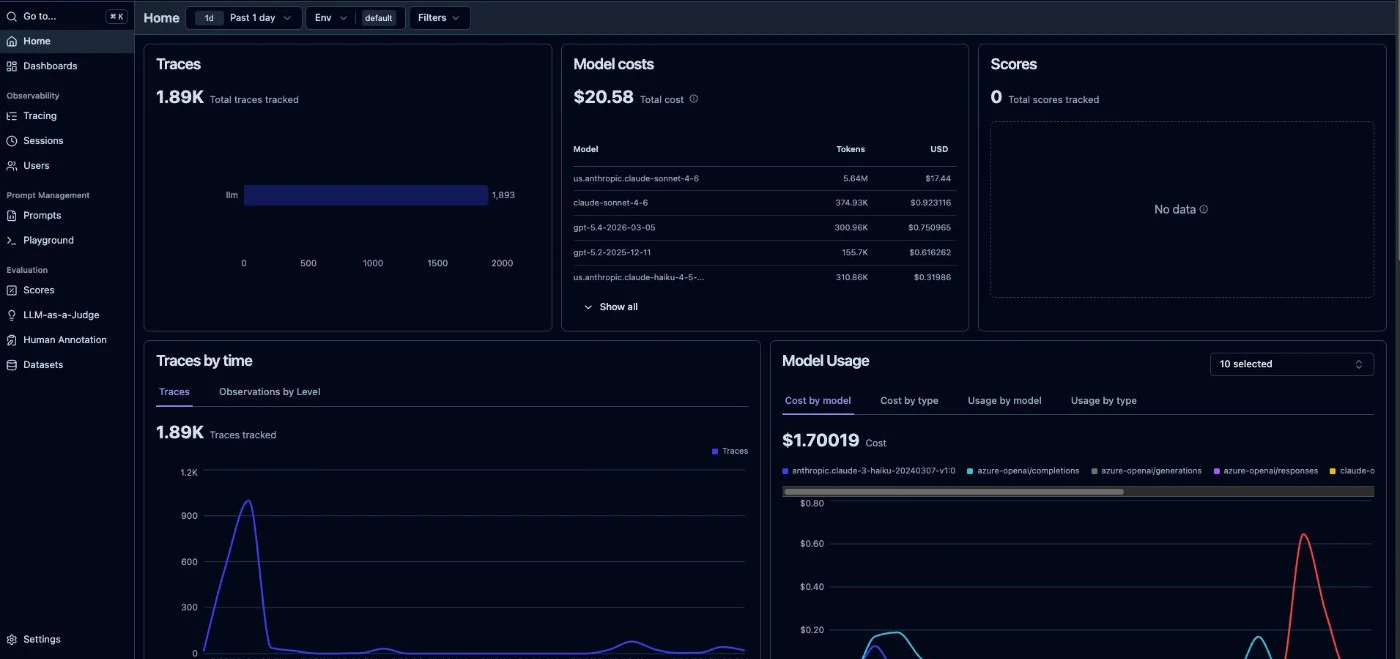The height and width of the screenshot is (659, 1400).
Task: Click the USD column header
Action: pos(939,149)
